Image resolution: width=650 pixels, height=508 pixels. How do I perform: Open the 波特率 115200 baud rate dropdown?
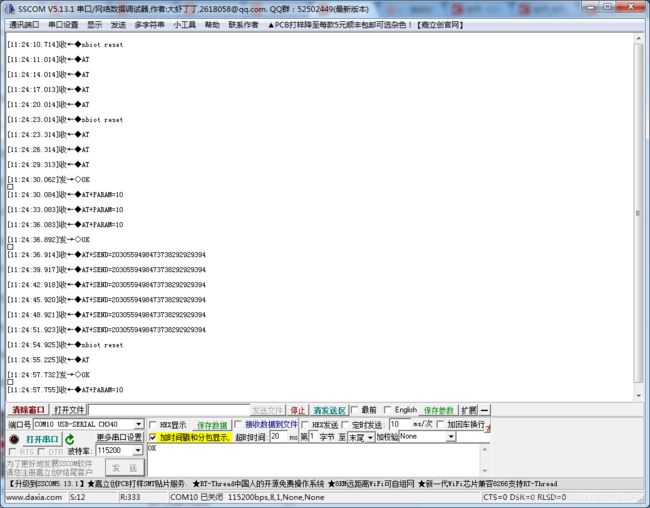138,451
